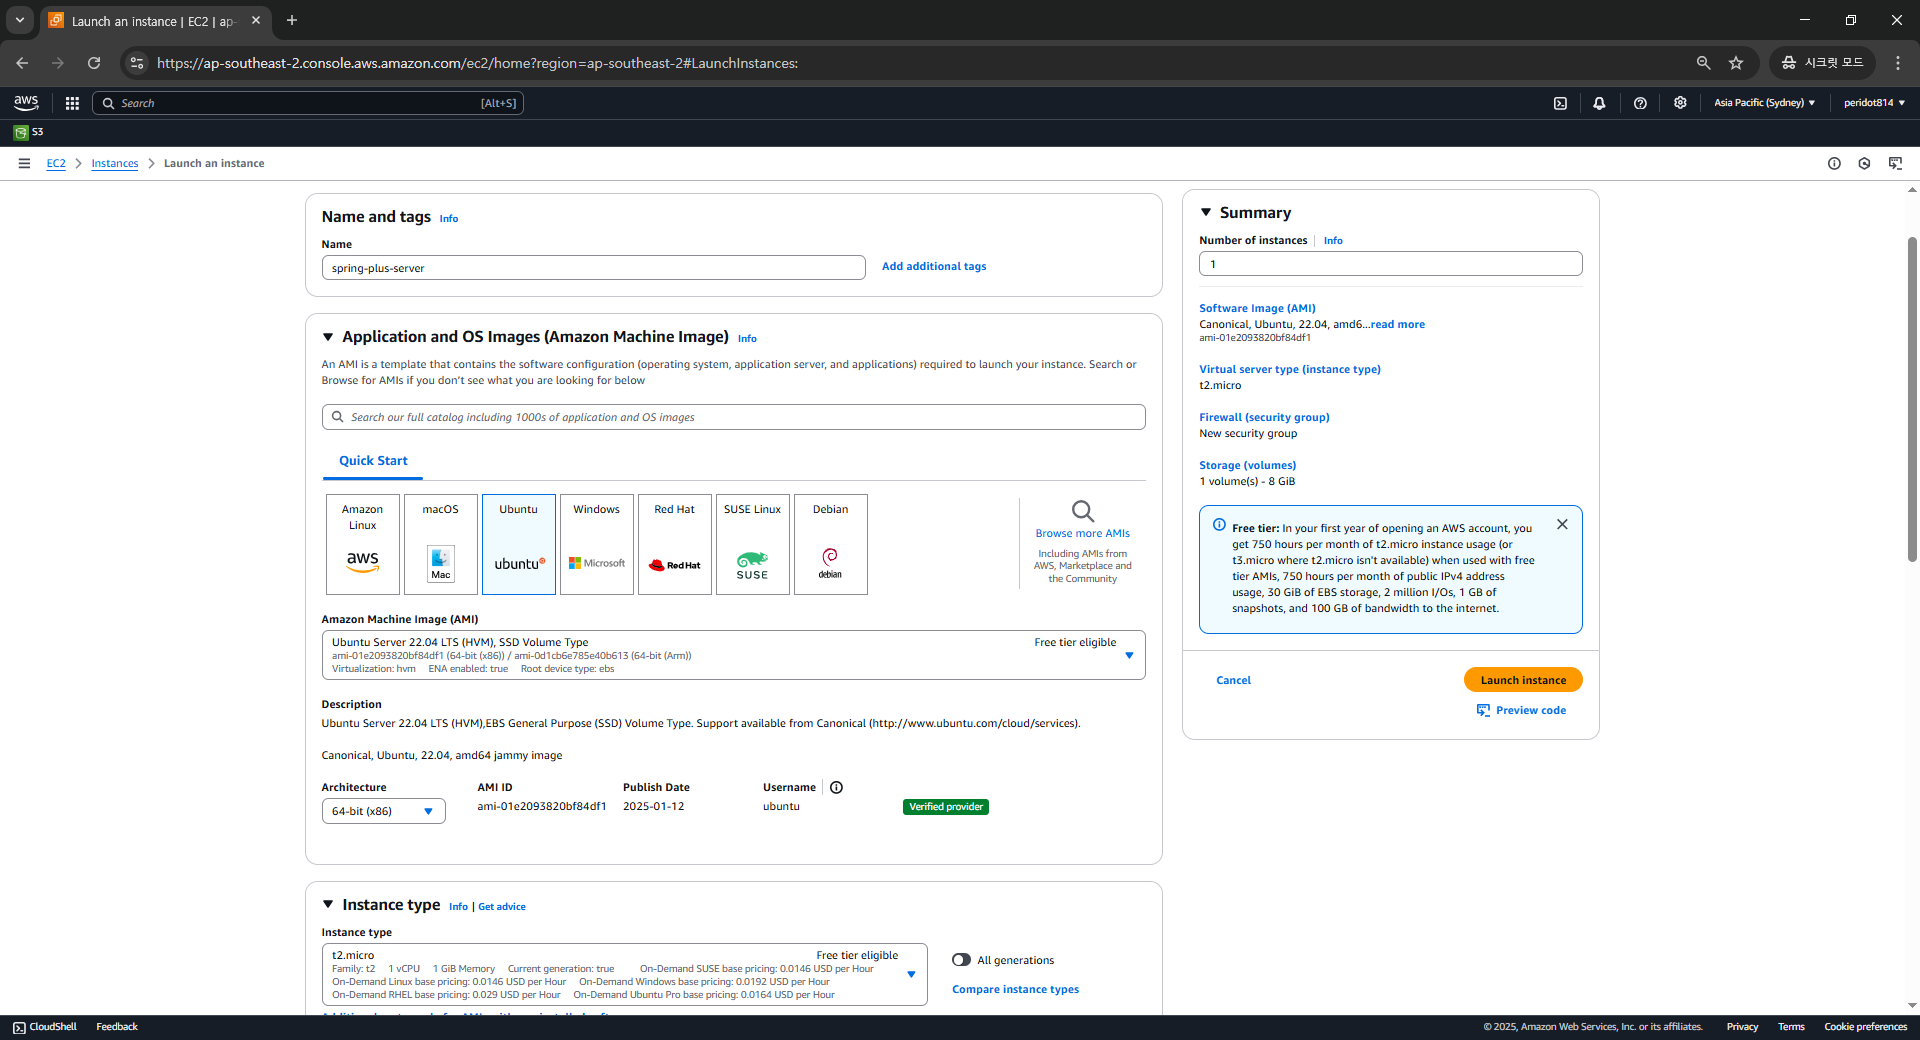This screenshot has width=1920, height=1040.
Task: Open the browser tab search dropdown
Action: [19, 20]
